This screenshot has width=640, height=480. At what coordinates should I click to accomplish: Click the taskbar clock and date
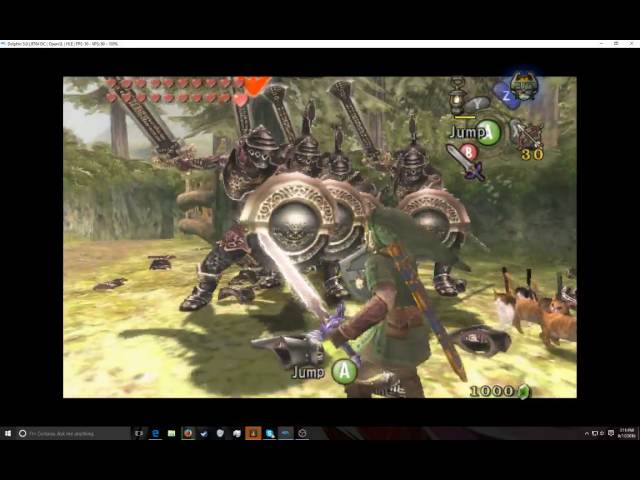click(x=626, y=433)
